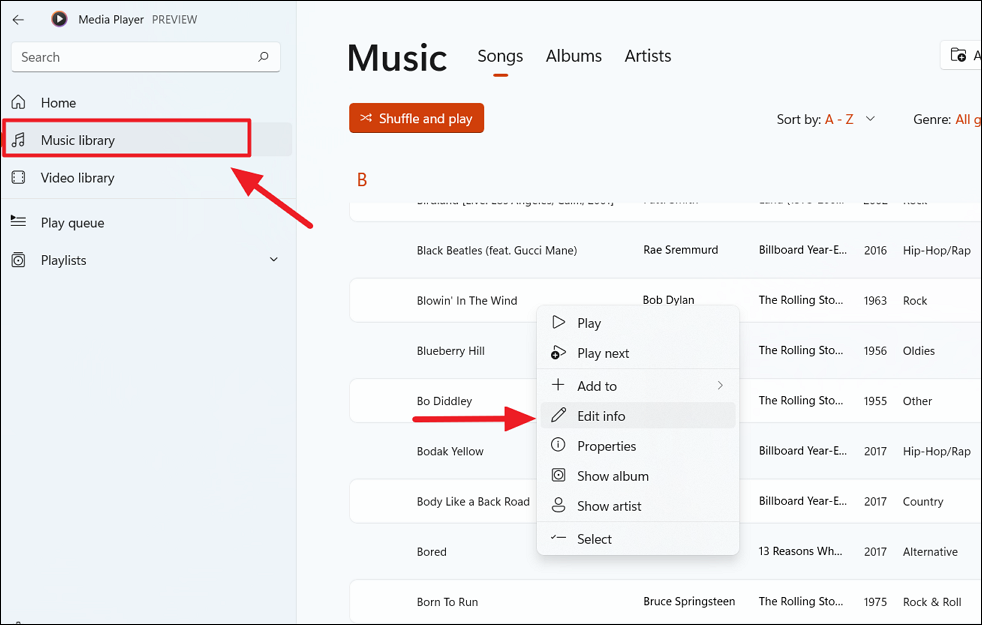Screen dimensions: 982x625
Task: Open Music library in sidebar
Action: [147, 140]
